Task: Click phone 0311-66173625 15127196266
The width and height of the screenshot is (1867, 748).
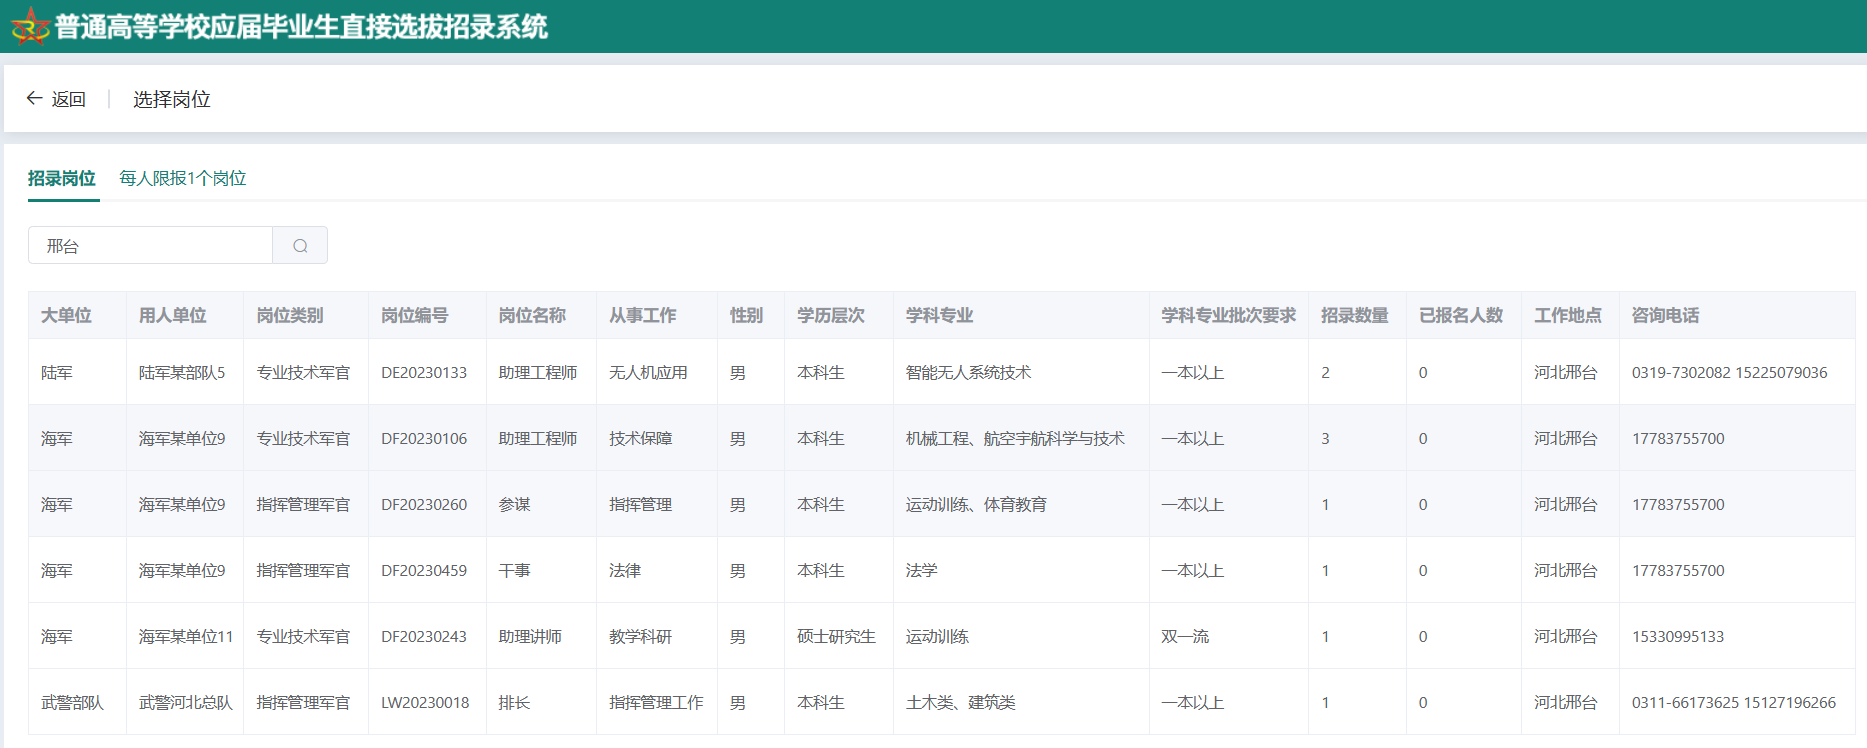Action: pyautogui.click(x=1734, y=703)
